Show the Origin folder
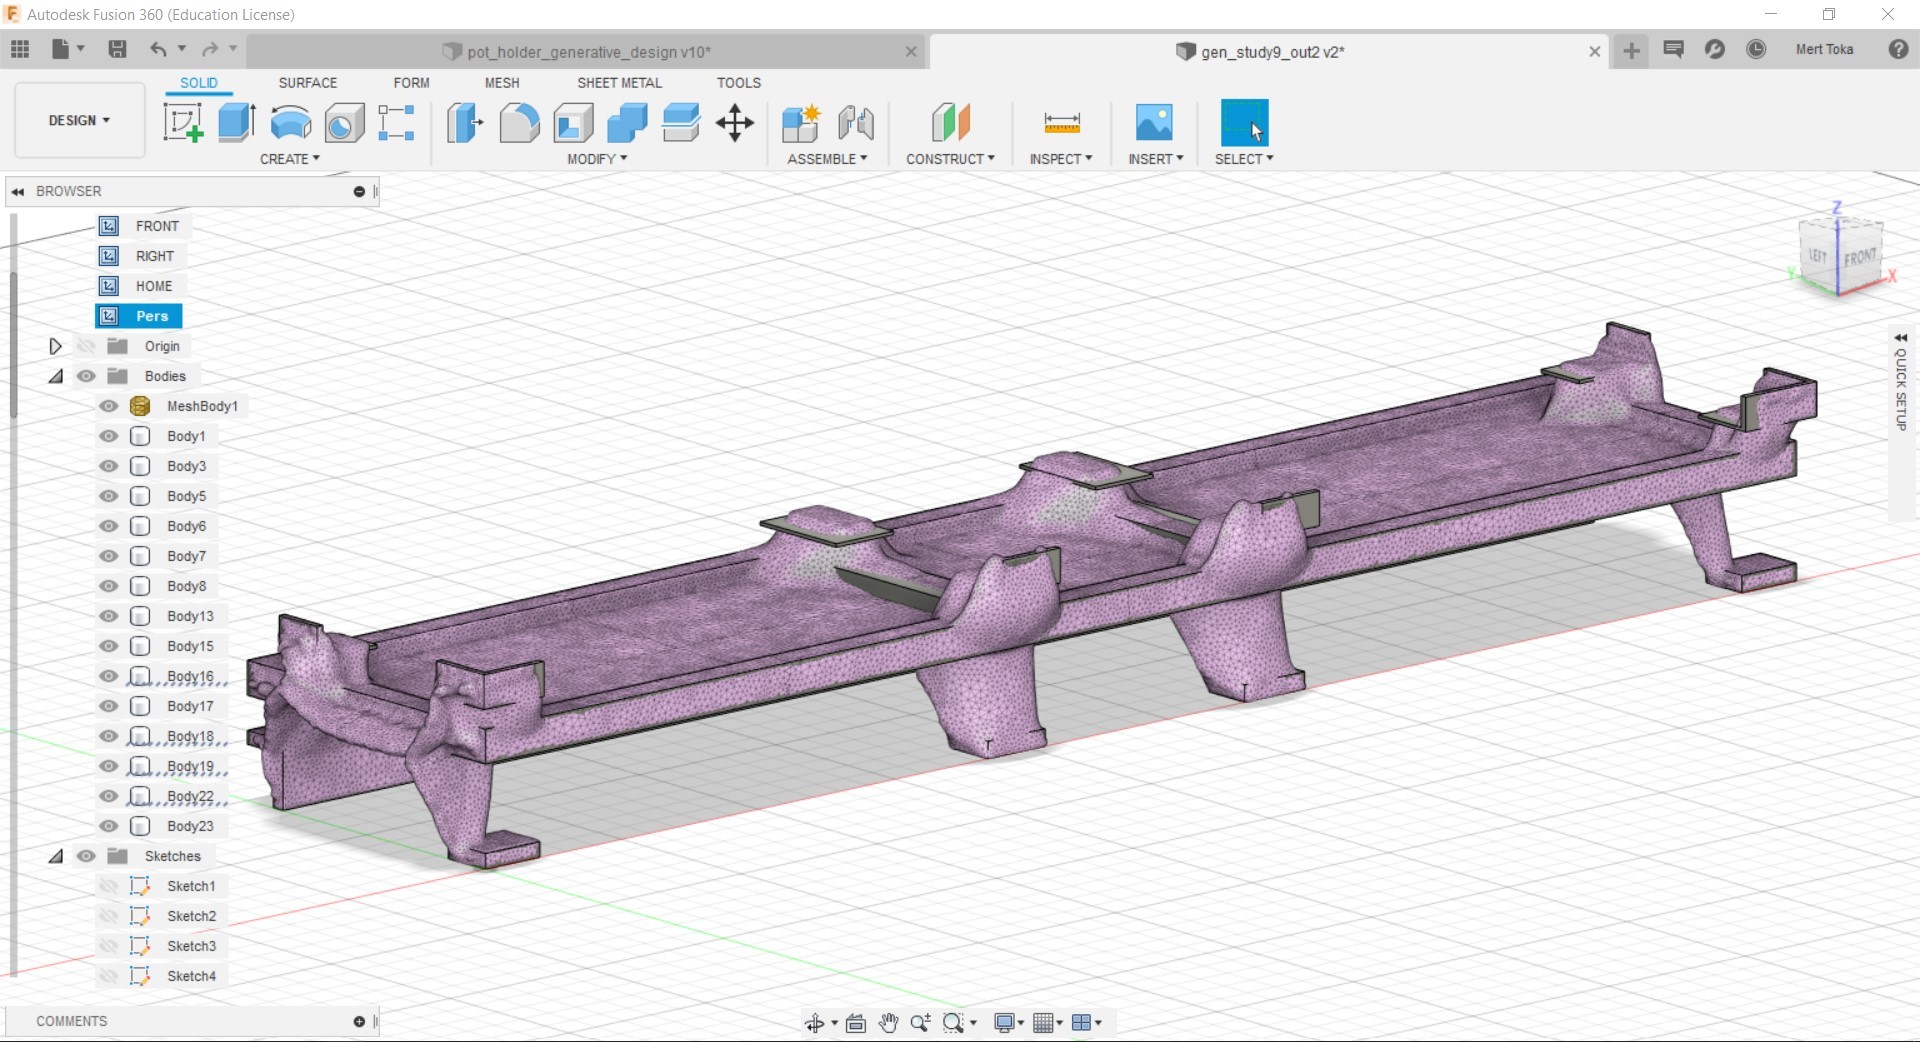 pos(87,346)
